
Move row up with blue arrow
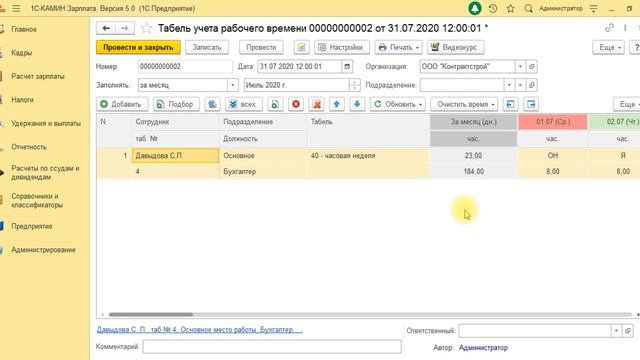337,104
